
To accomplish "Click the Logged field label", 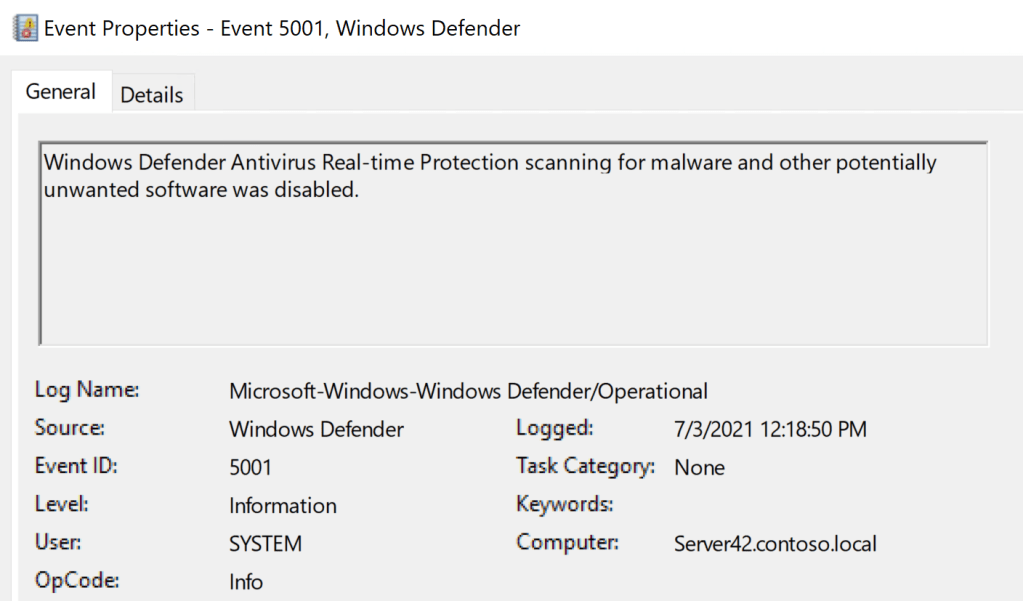I will [x=554, y=429].
